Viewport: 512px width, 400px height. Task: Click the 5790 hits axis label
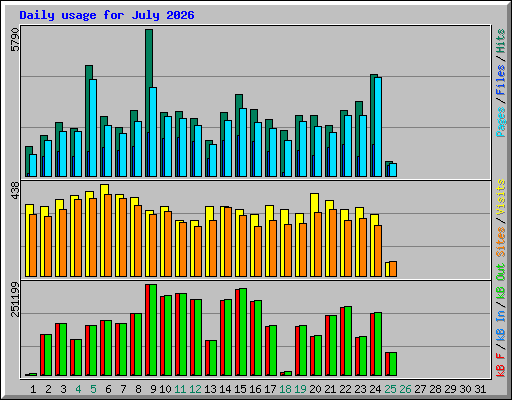point(15,40)
